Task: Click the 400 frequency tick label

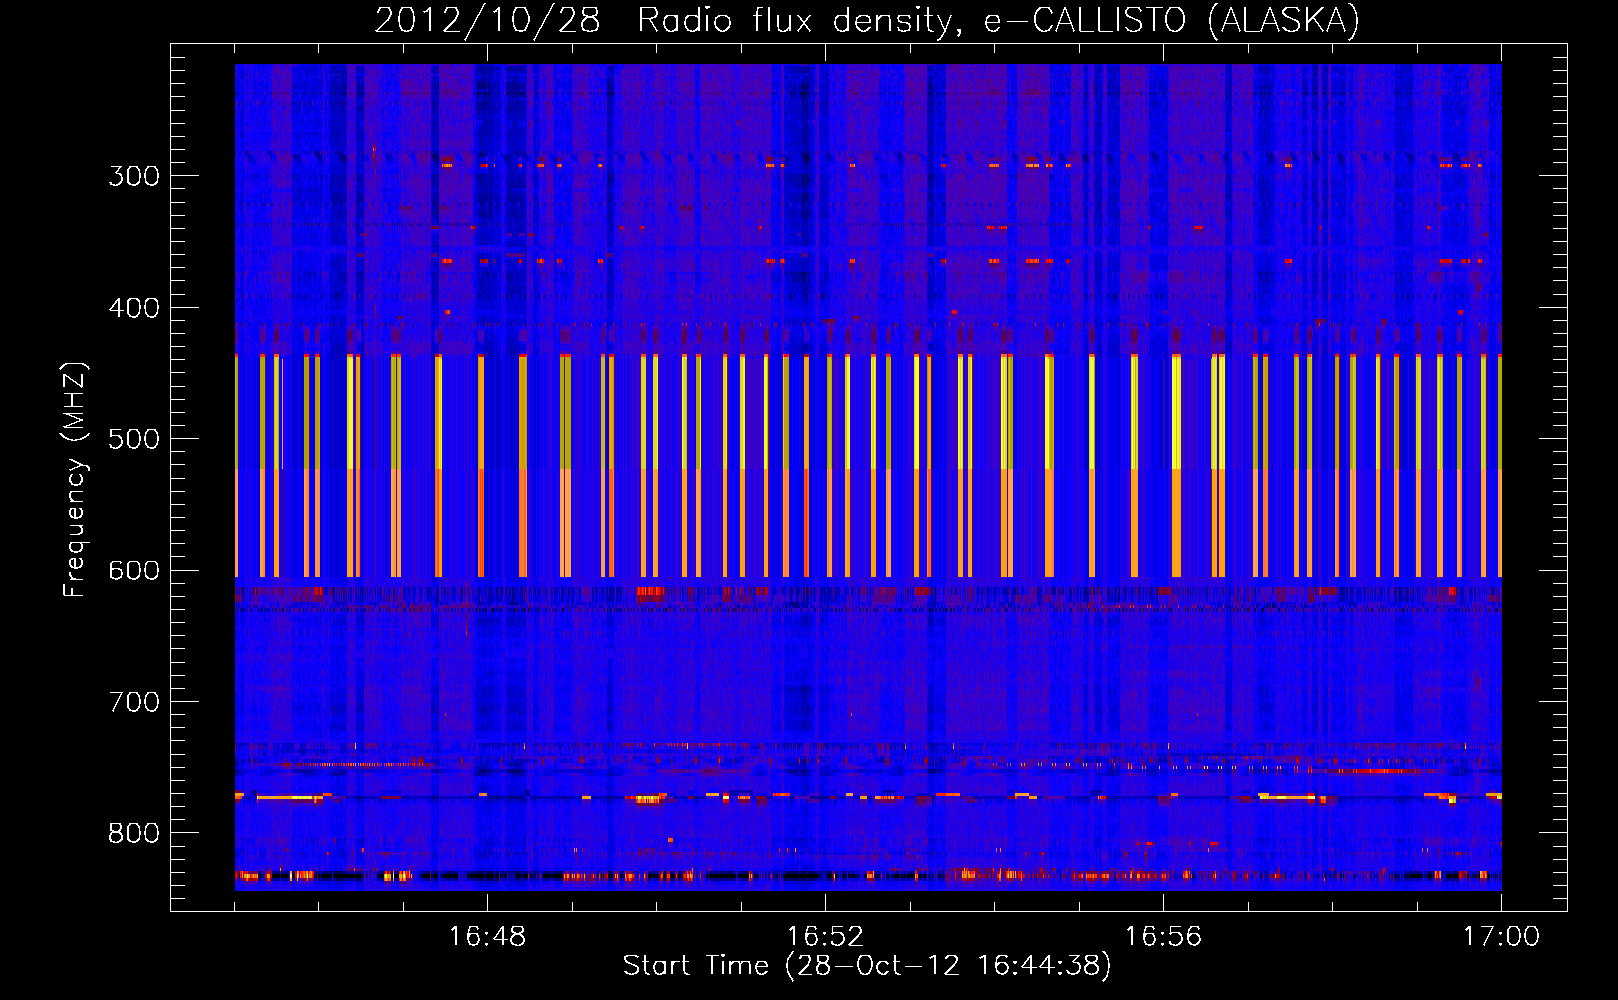Action: pyautogui.click(x=134, y=308)
